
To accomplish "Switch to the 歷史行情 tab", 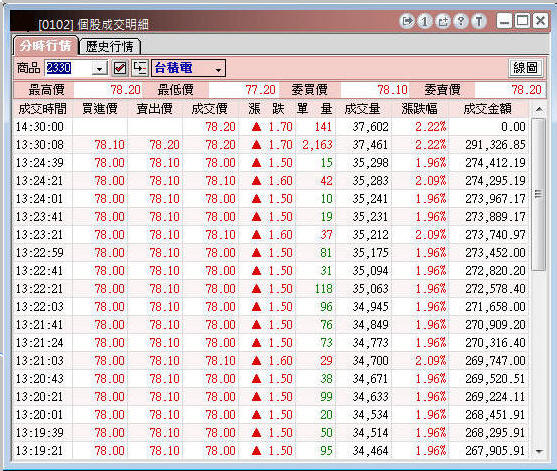I will point(110,46).
